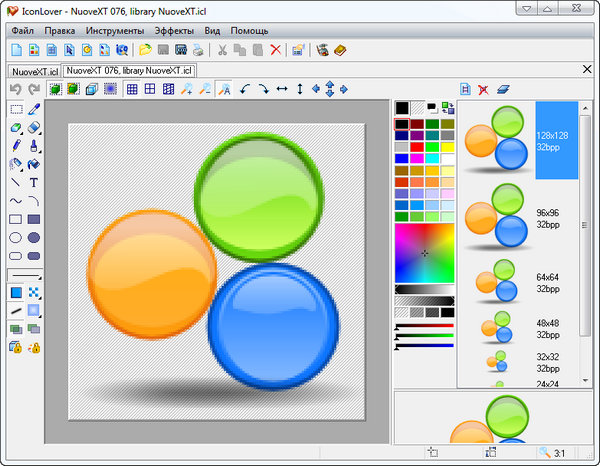Image resolution: width=600 pixels, height=466 pixels.
Task: Open the Инструменты menu
Action: click(x=114, y=30)
